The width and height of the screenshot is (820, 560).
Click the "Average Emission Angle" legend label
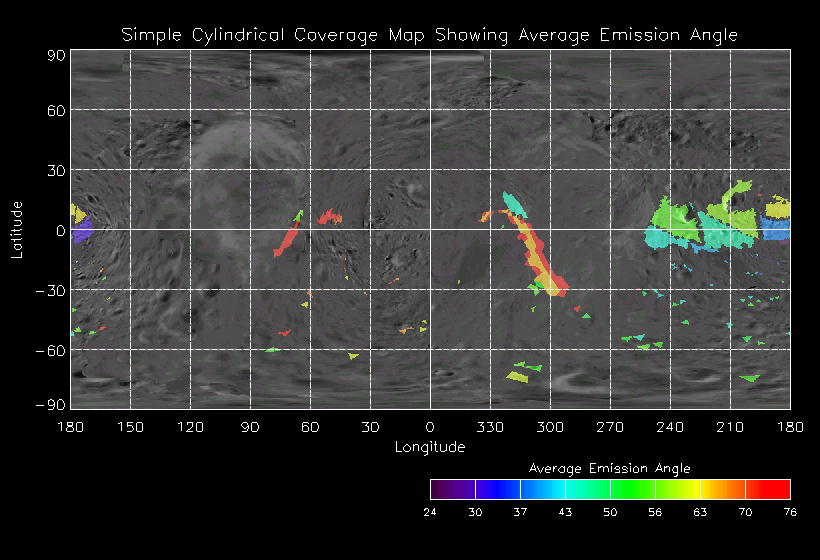point(609,468)
